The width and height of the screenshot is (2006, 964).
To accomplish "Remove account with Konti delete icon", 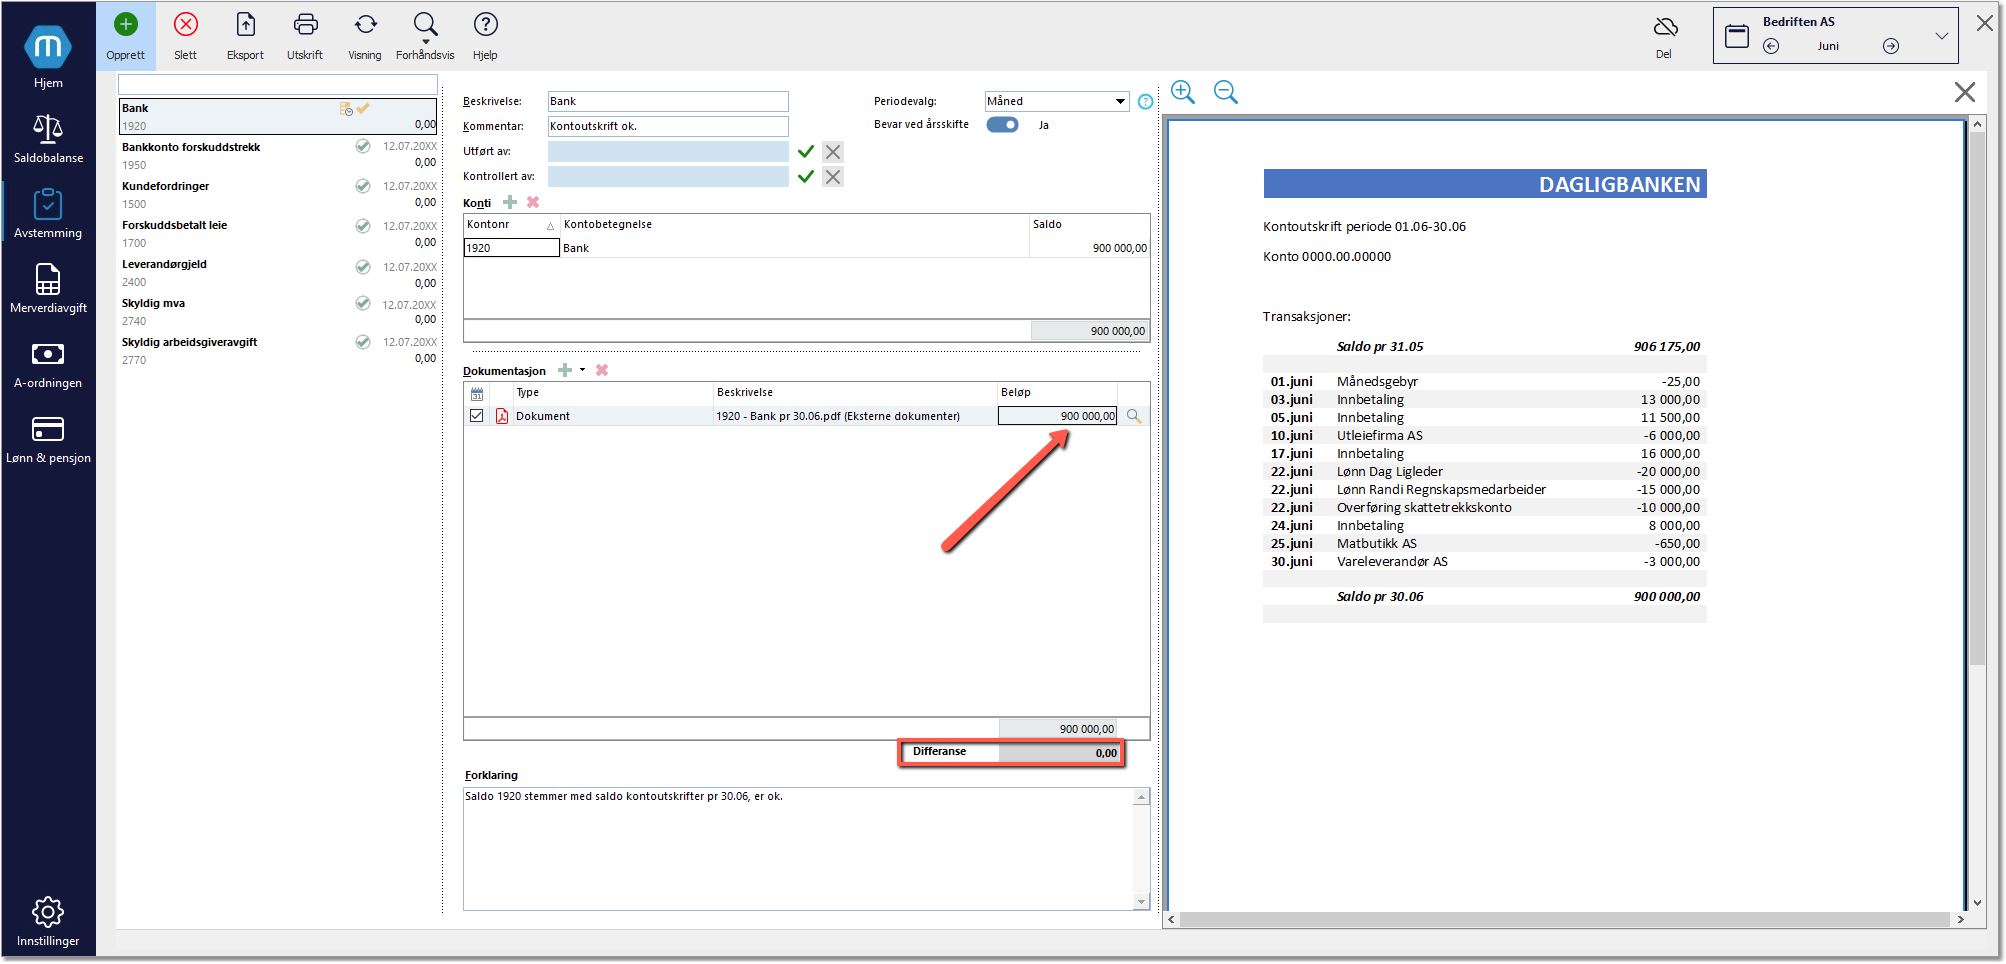I will [x=533, y=202].
